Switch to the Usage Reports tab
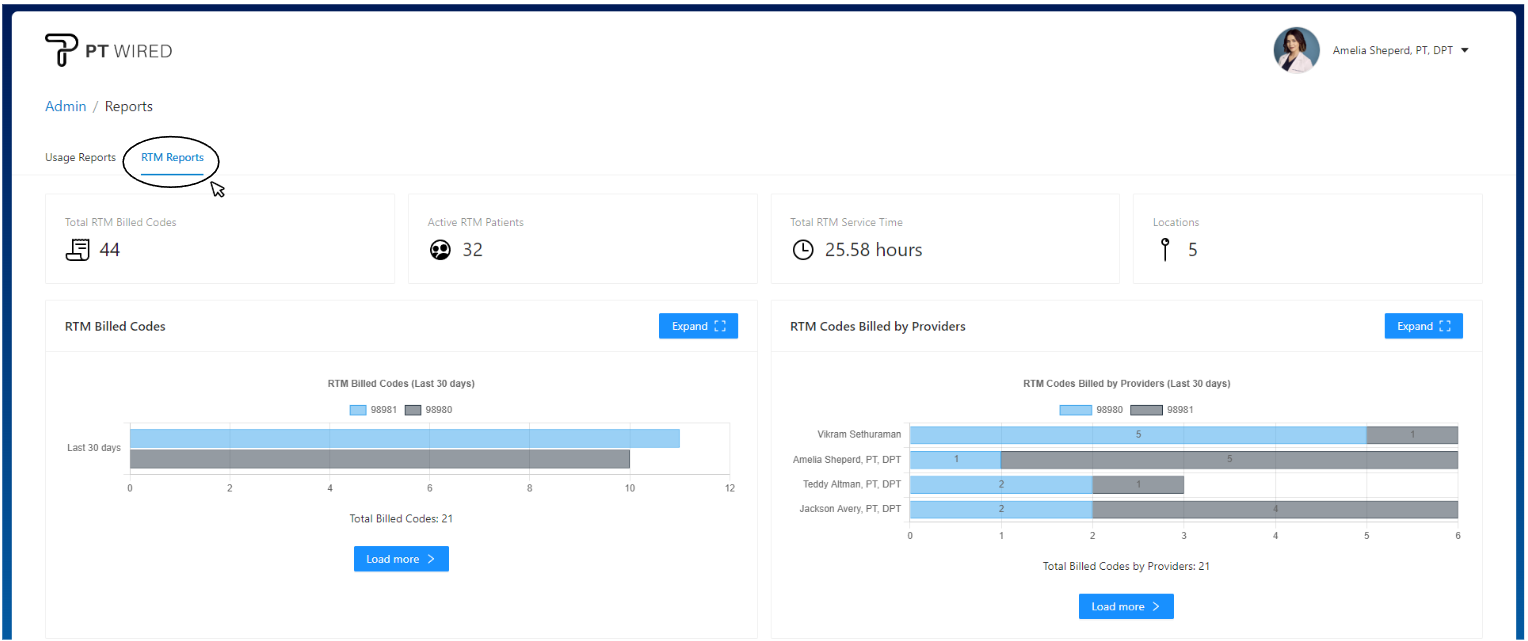 point(80,158)
